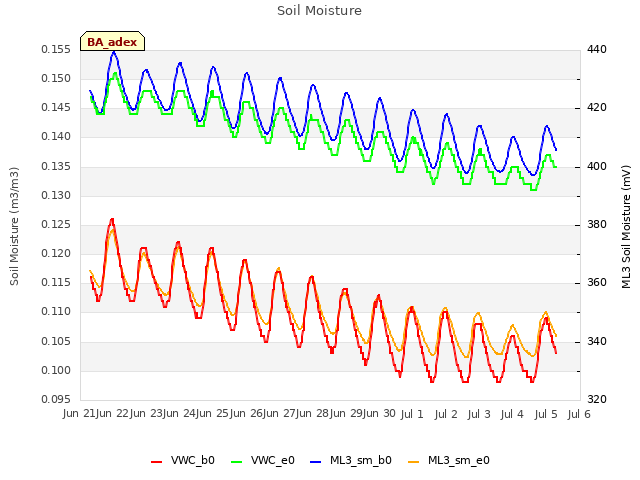Click the Jul 6 date label

(x=579, y=415)
